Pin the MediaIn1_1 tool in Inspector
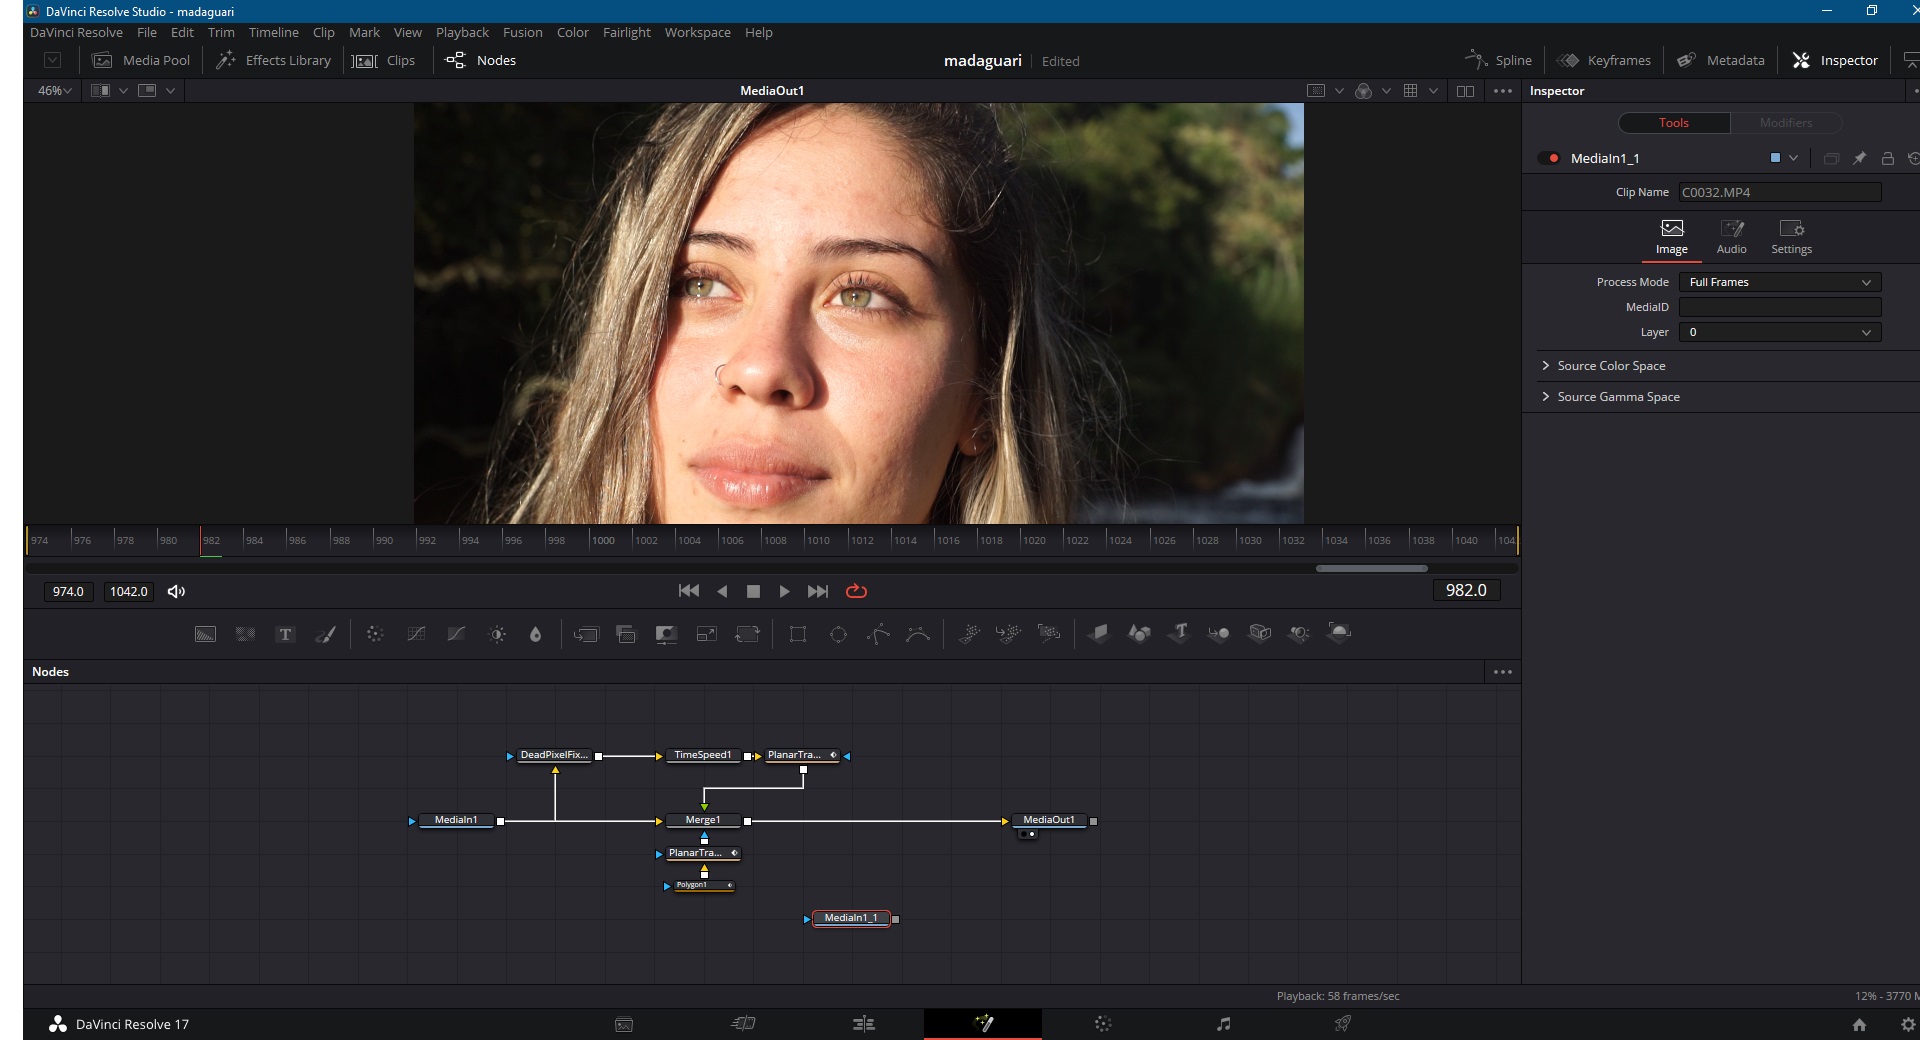The image size is (1920, 1040). 1860,158
